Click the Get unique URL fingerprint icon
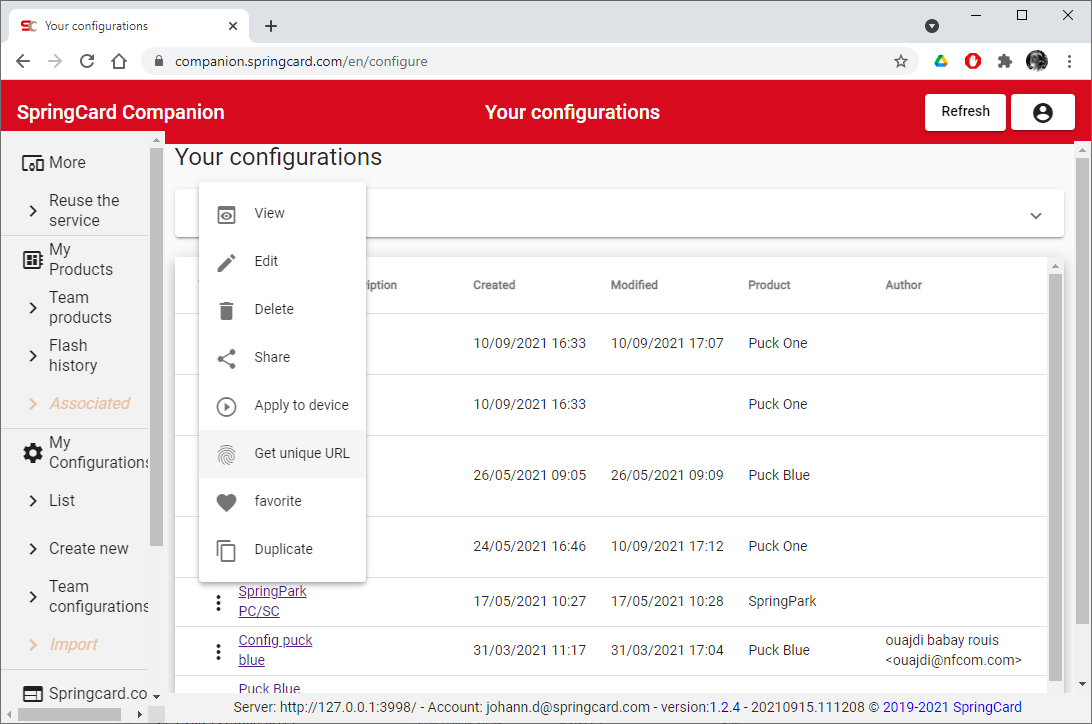The width and height of the screenshot is (1092, 724). 228,453
